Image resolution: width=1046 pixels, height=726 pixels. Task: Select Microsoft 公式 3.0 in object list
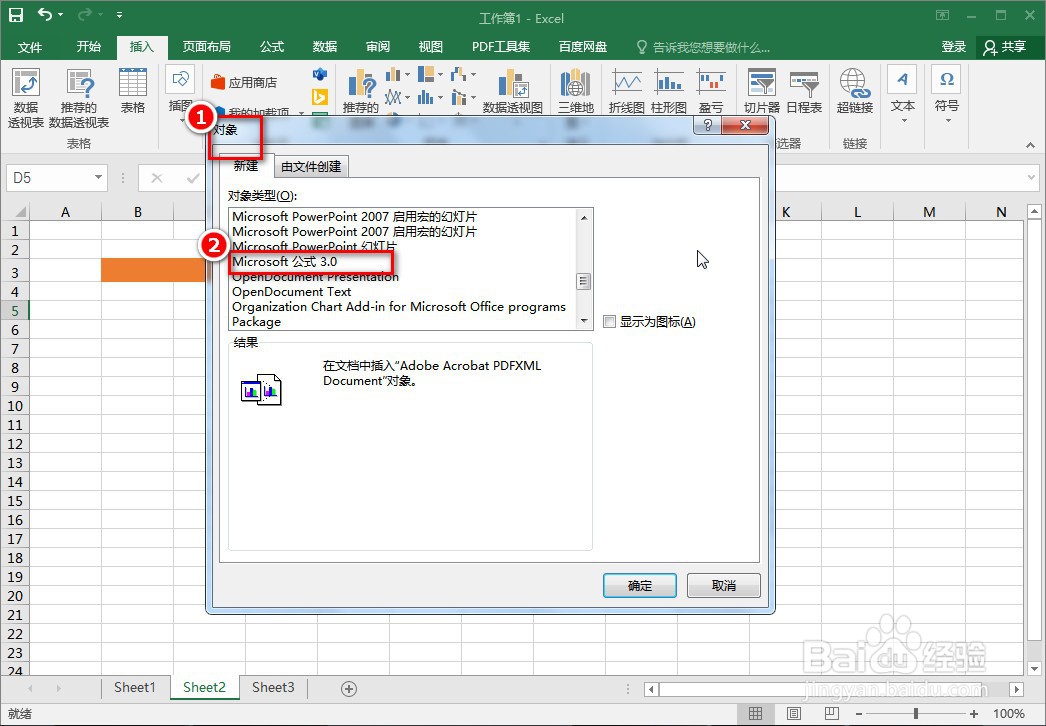[x=285, y=262]
